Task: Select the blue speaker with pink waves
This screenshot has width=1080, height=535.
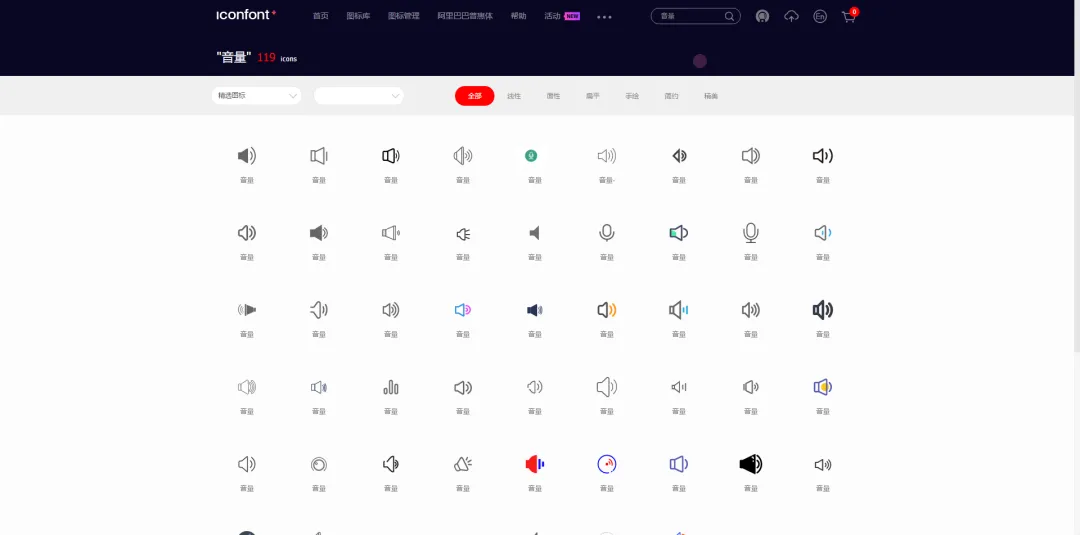Action: (463, 310)
